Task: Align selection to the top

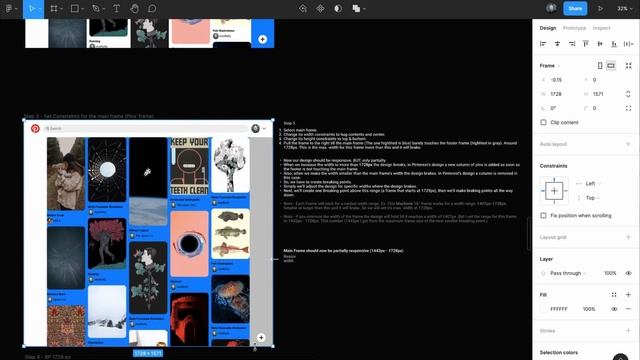Action: (x=586, y=44)
